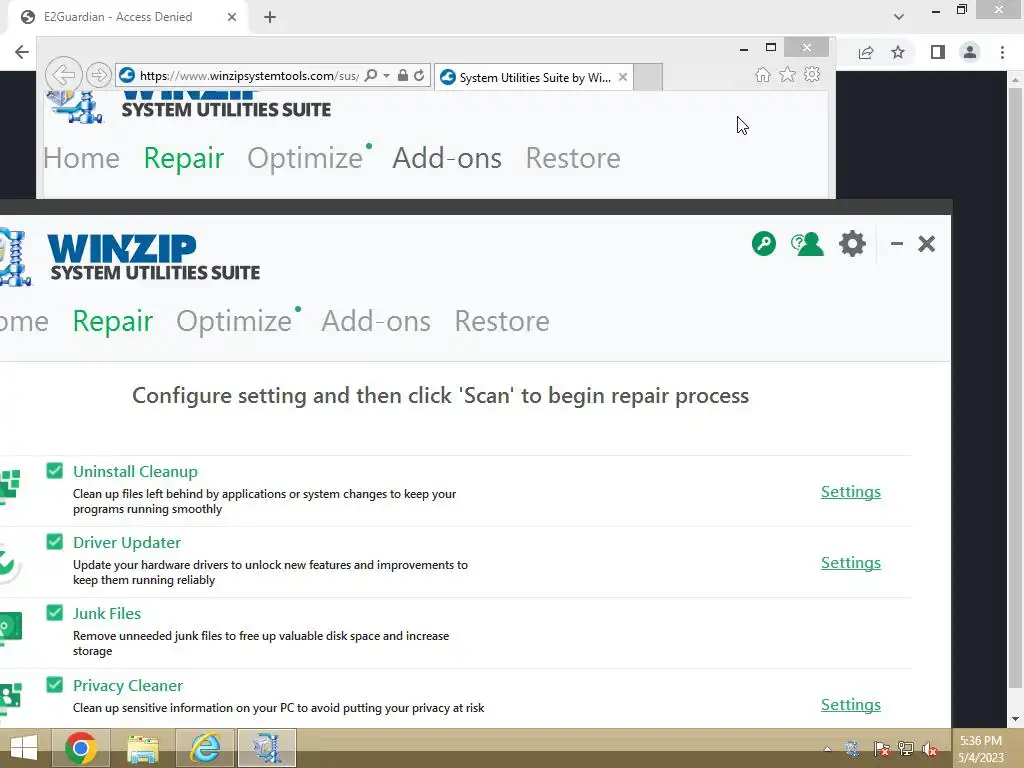Image resolution: width=1024 pixels, height=768 pixels.
Task: Open Internet Explorer tools gear
Action: pyautogui.click(x=812, y=74)
